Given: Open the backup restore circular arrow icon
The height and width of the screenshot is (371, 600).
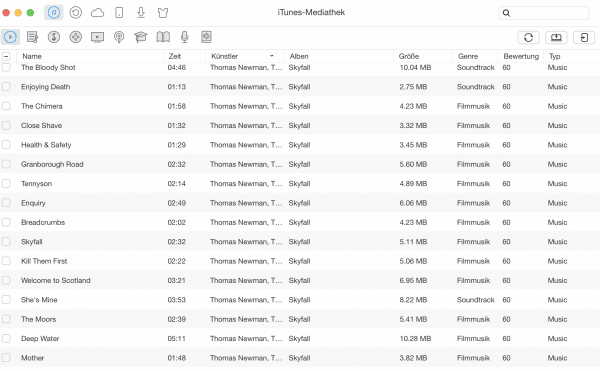Looking at the screenshot, I should point(76,13).
